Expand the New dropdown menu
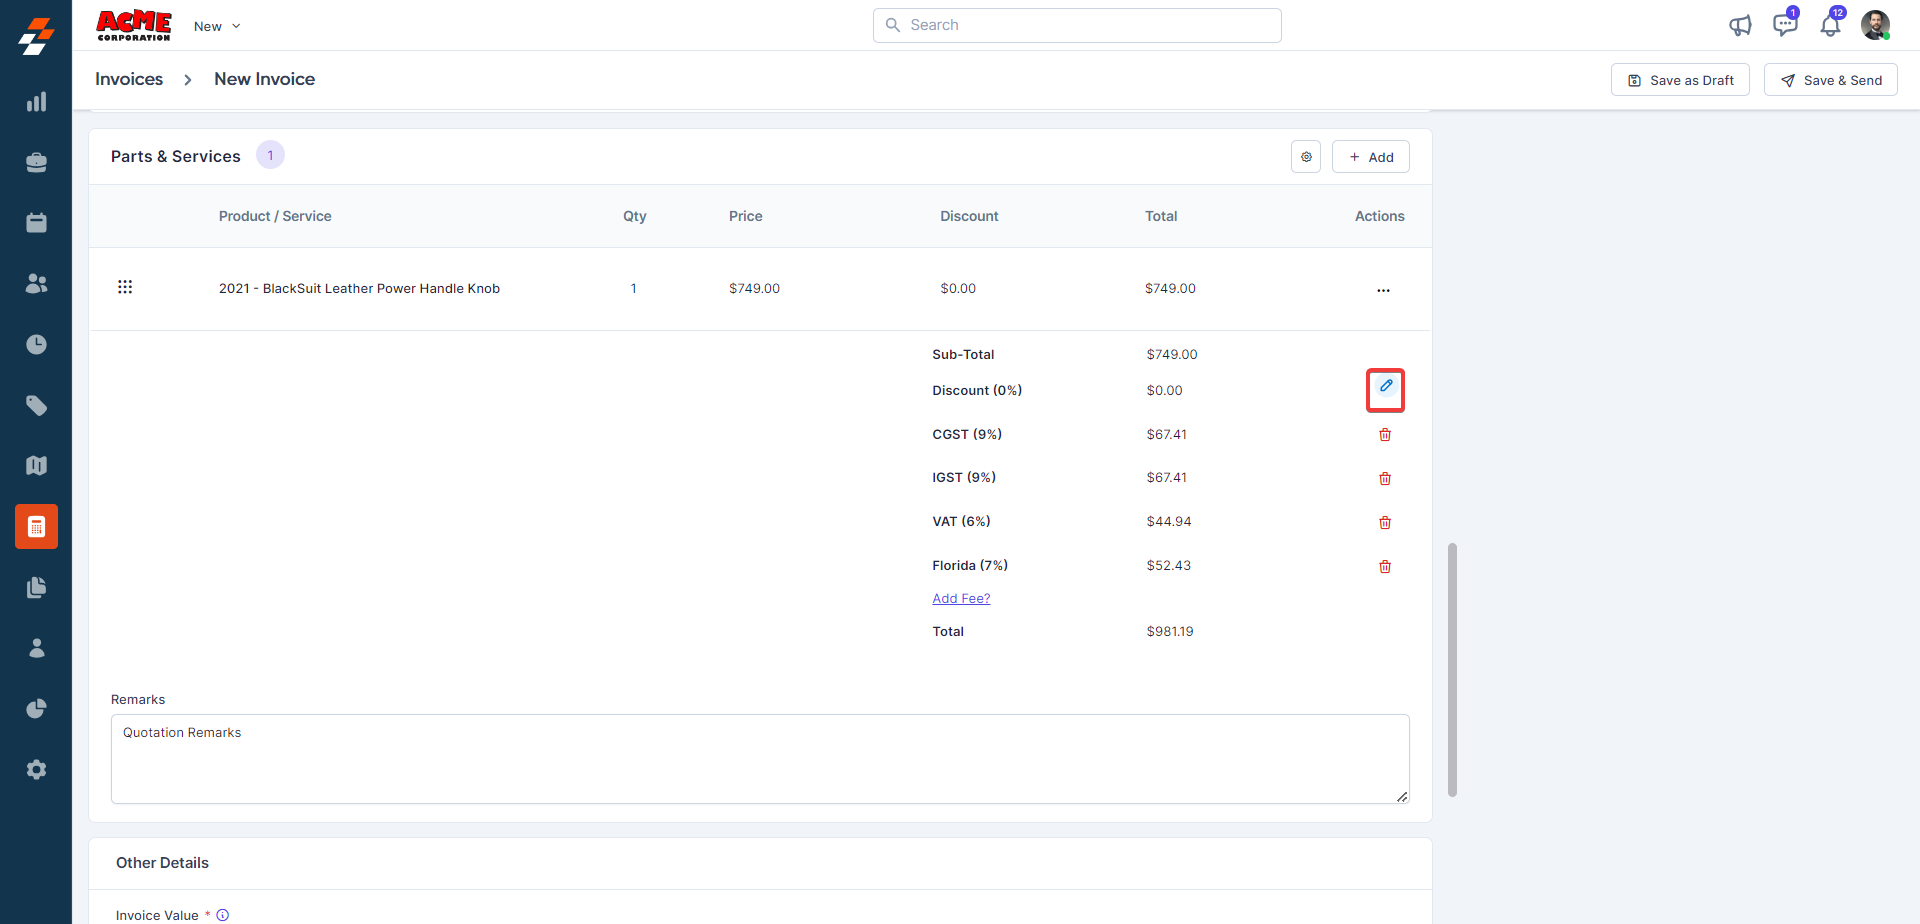The width and height of the screenshot is (1920, 924). coord(217,27)
